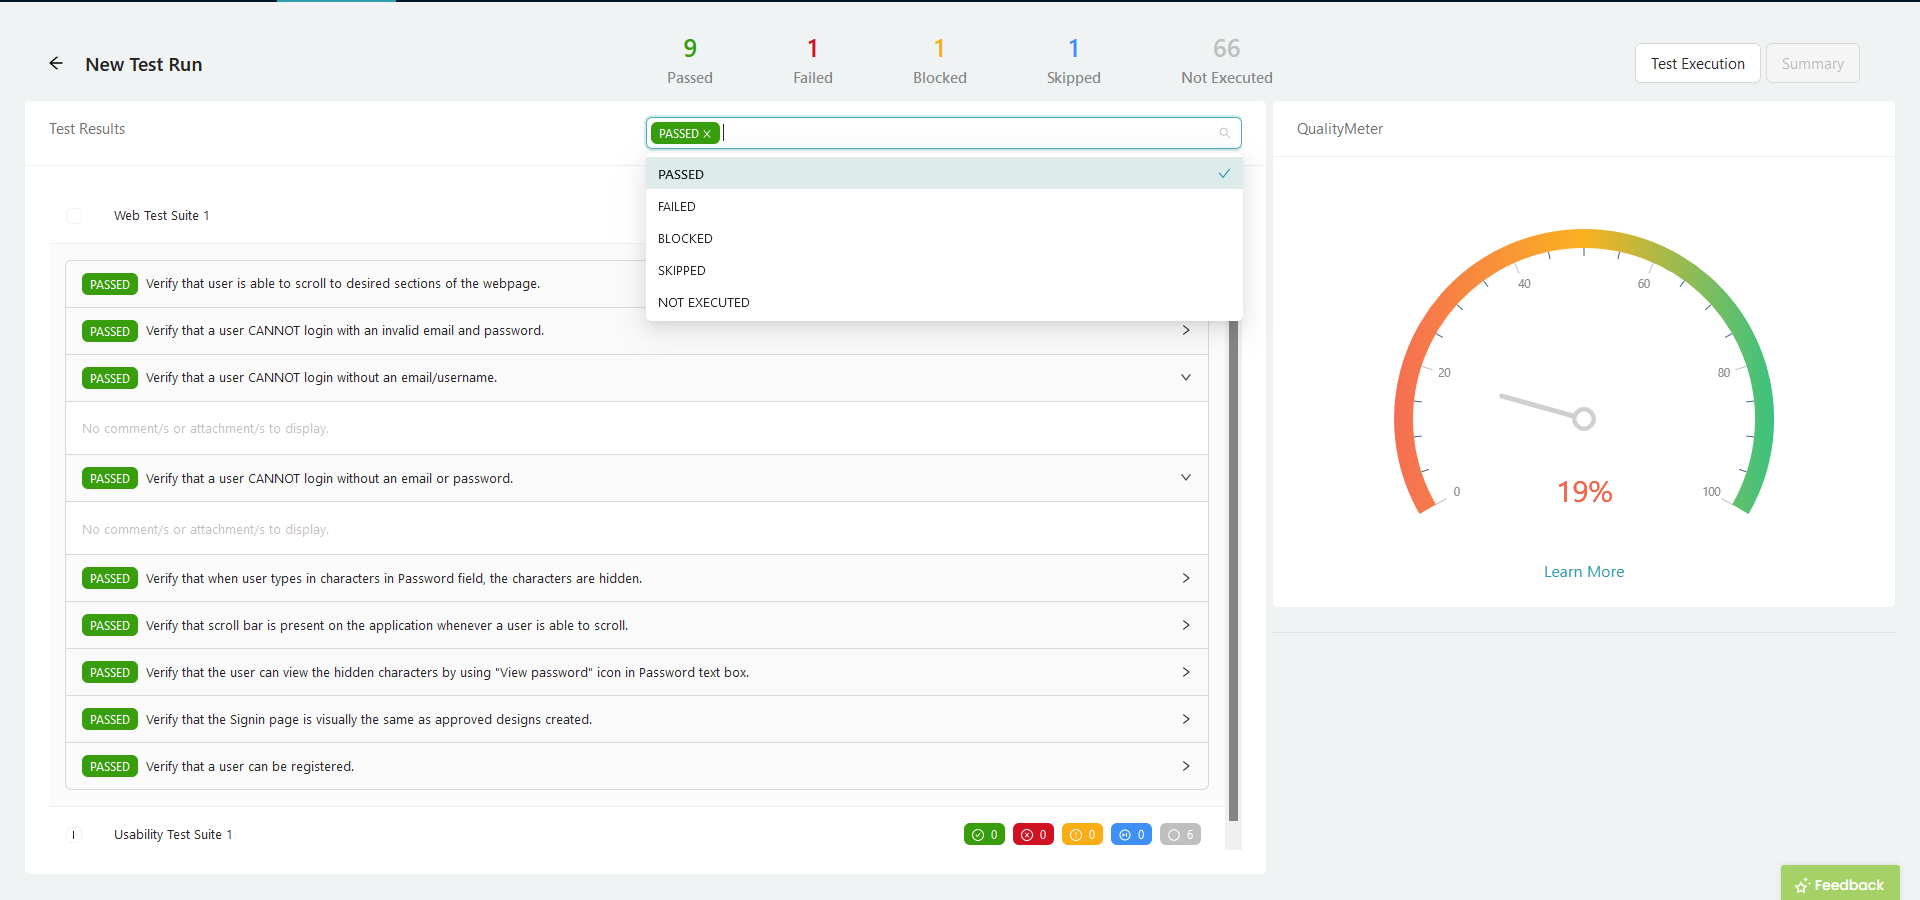Click the Usability suite blocked count badge
Viewport: 1920px width, 900px height.
pos(1082,834)
